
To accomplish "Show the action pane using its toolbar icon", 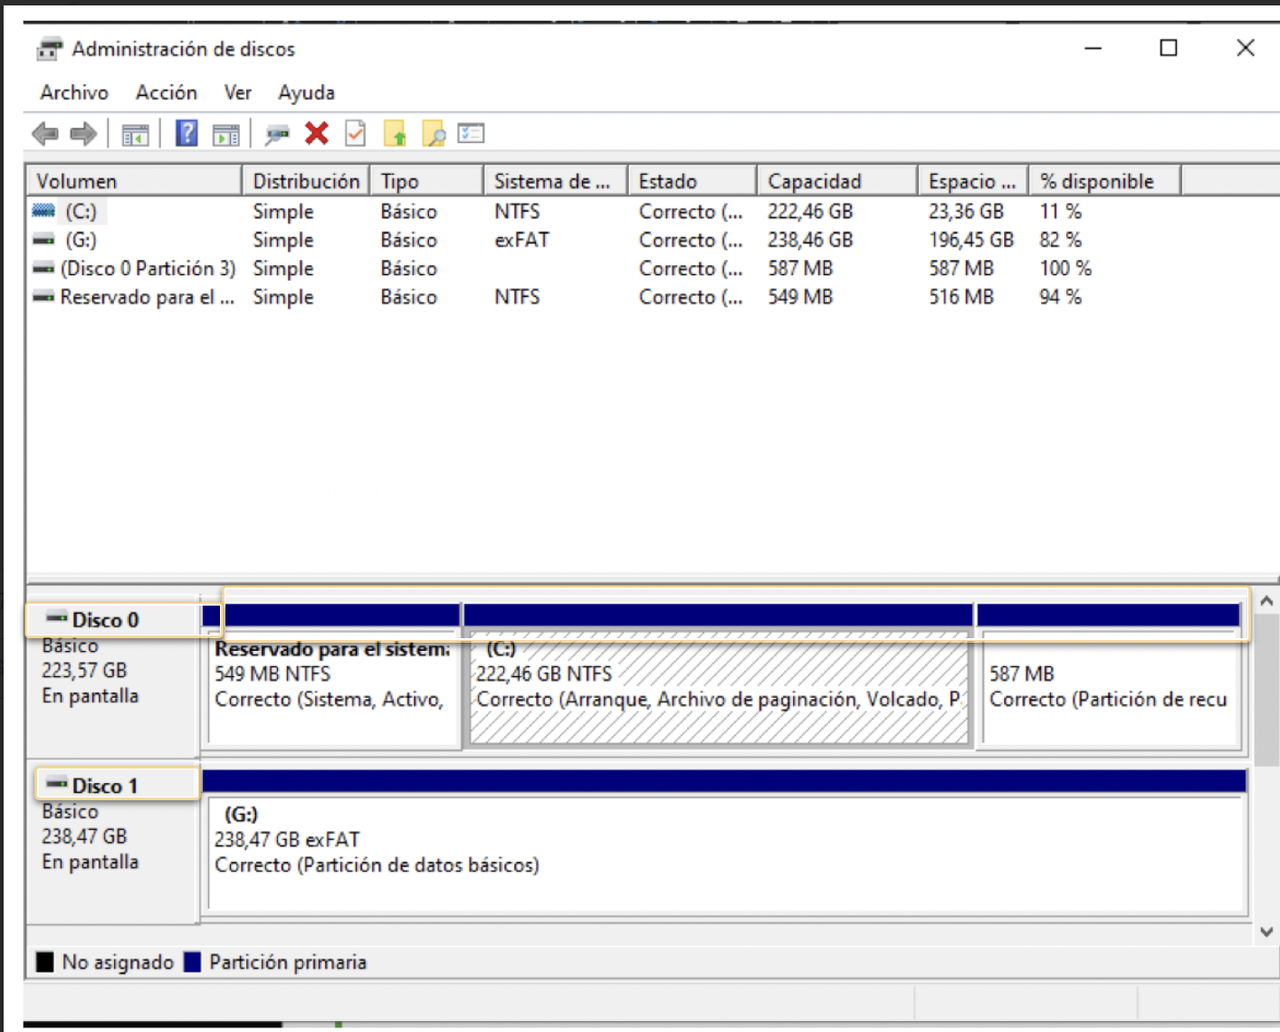I will point(226,133).
